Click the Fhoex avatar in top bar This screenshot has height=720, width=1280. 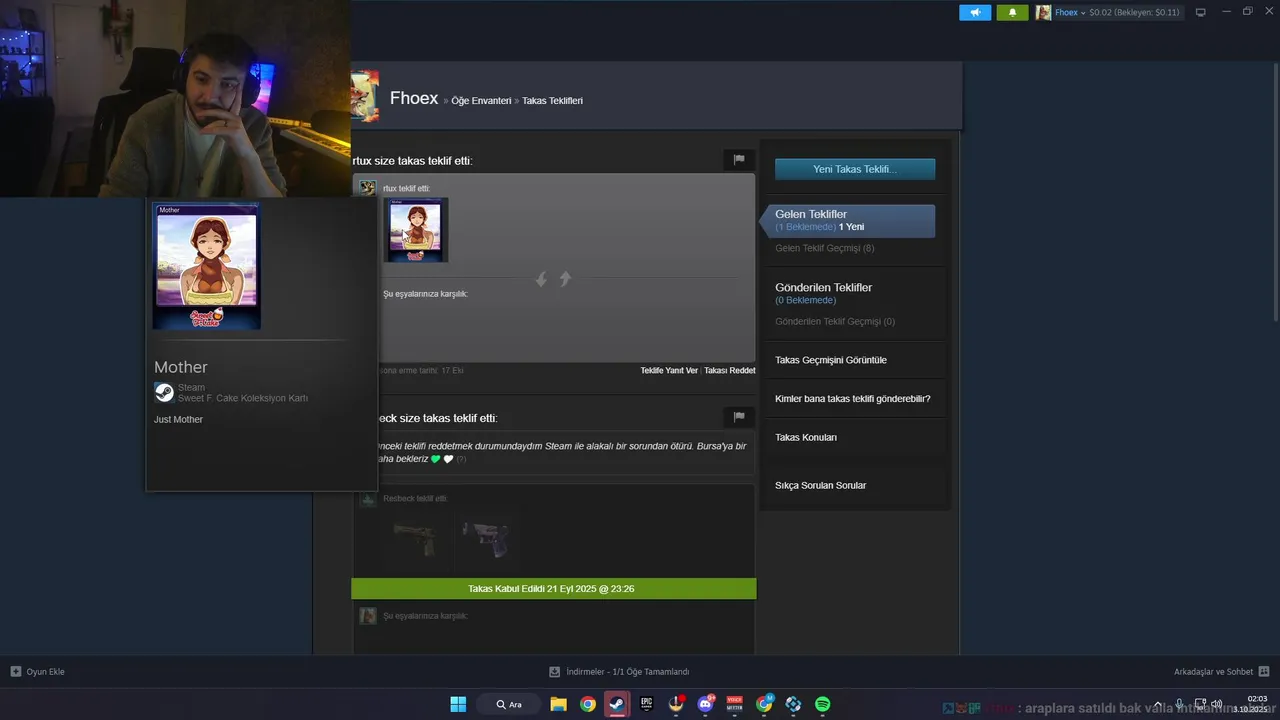pos(1043,13)
